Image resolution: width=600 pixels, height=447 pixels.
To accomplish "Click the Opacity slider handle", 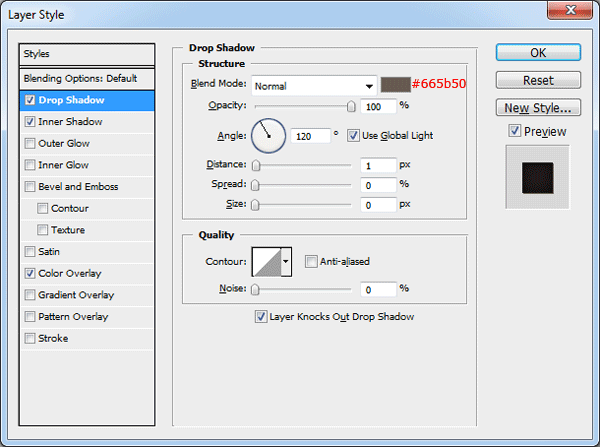I will 351,106.
